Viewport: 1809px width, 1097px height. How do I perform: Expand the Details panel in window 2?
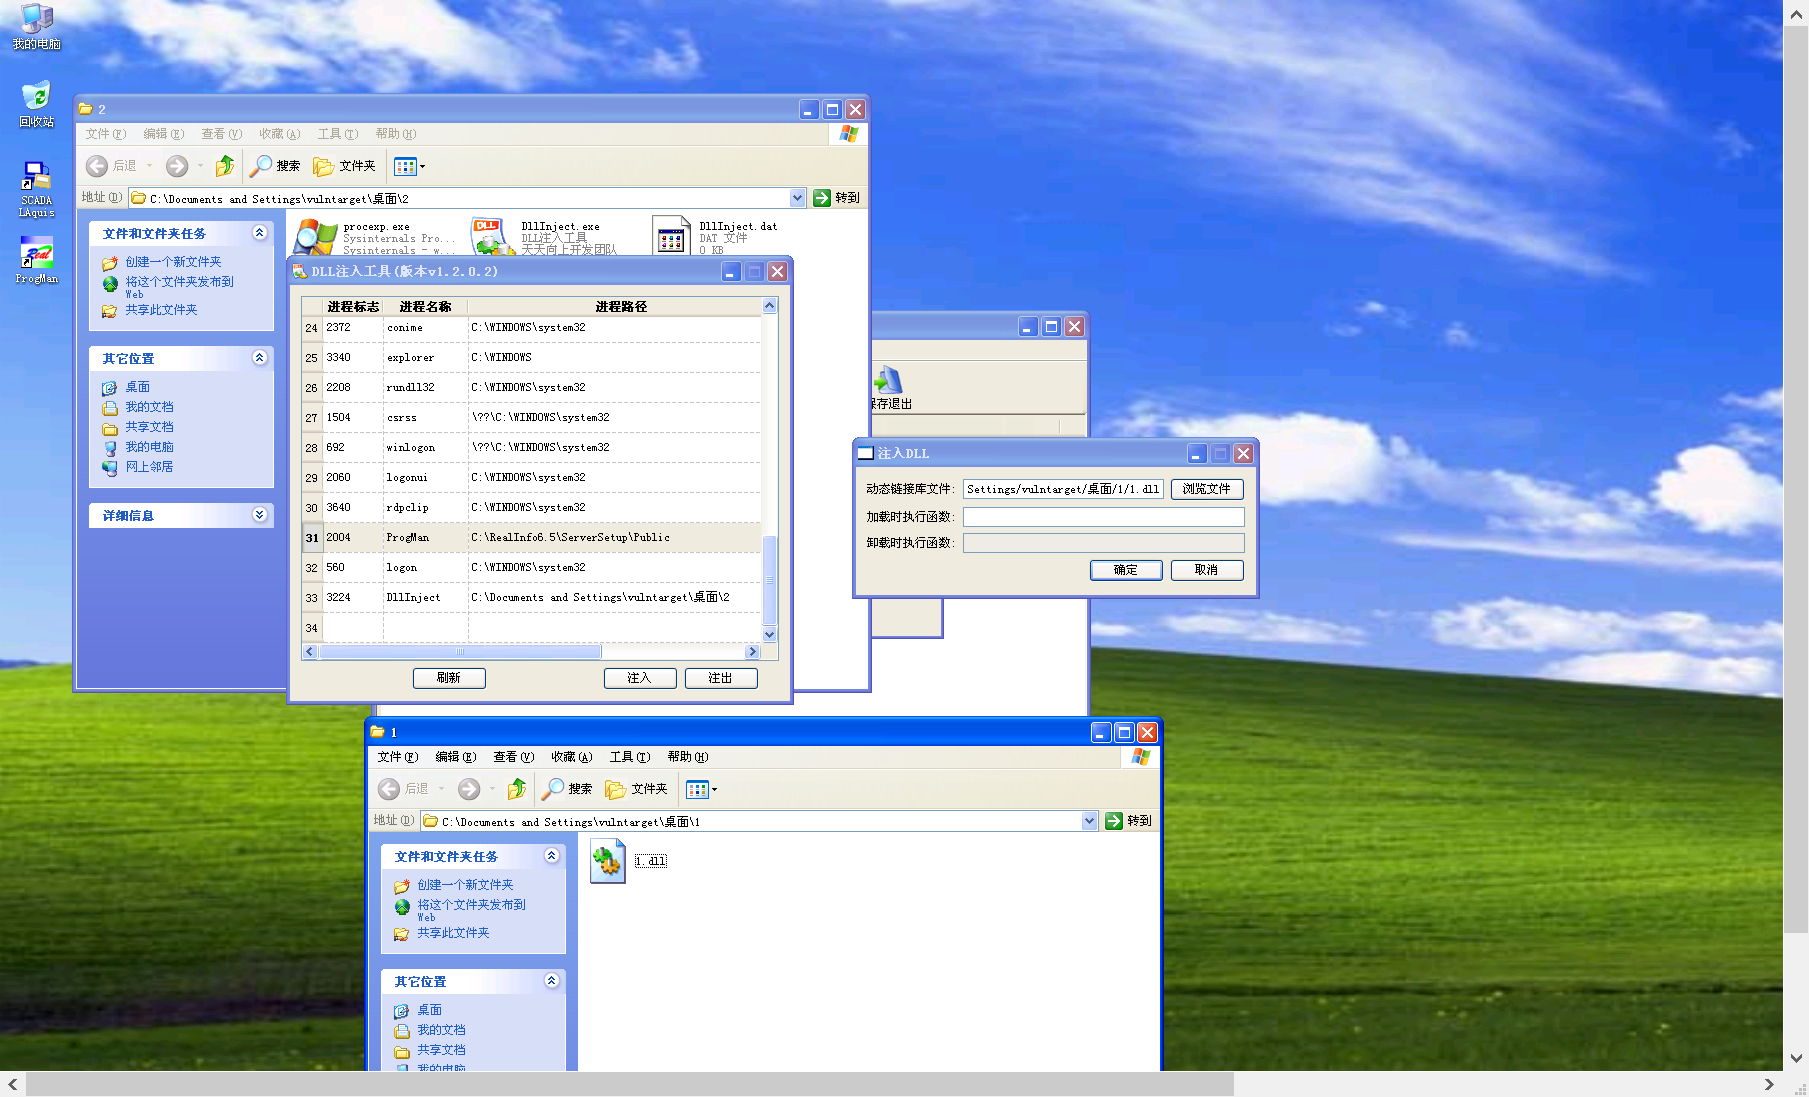260,515
